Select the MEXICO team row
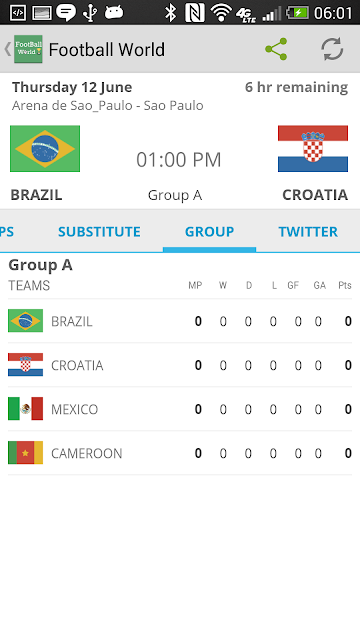This screenshot has height=640, width=360. pyautogui.click(x=180, y=409)
